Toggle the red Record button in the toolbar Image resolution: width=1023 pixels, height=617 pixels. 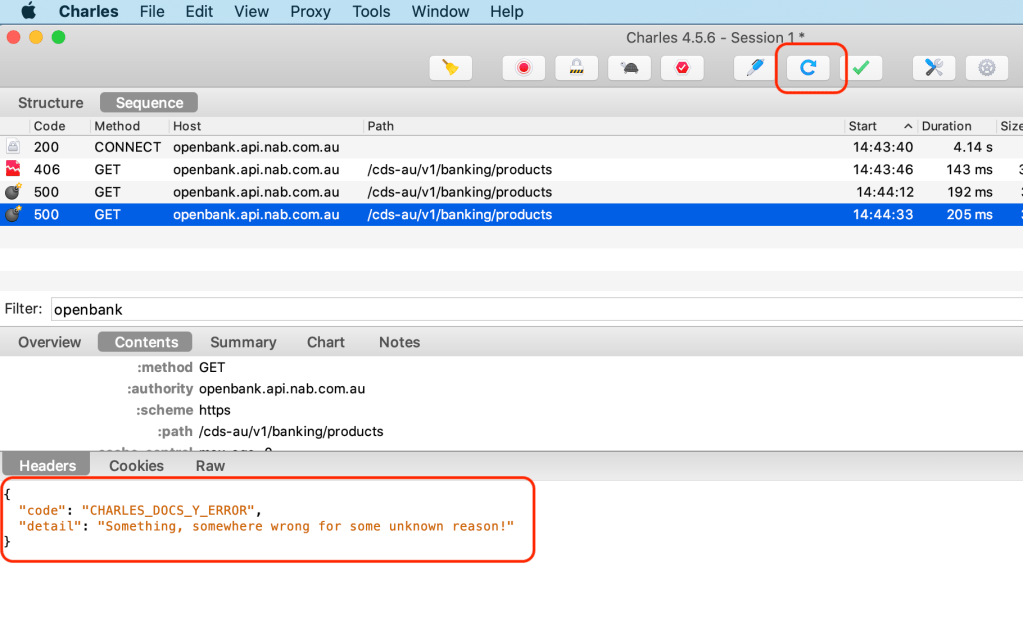[523, 68]
